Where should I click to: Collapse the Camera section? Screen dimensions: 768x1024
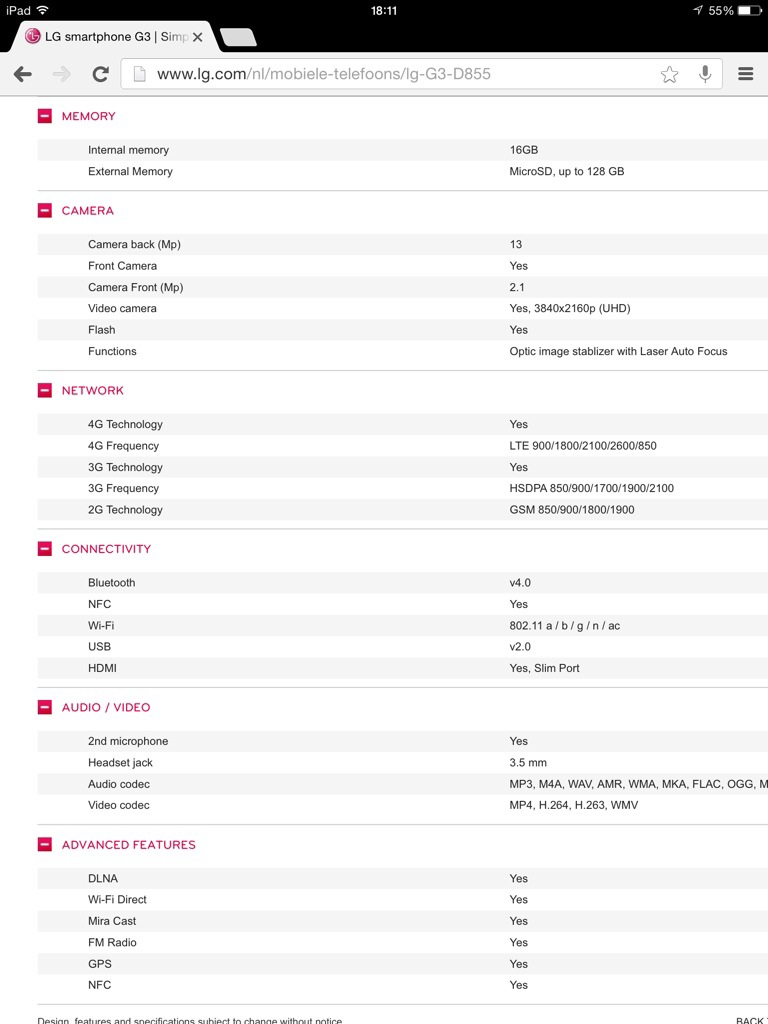[45, 211]
